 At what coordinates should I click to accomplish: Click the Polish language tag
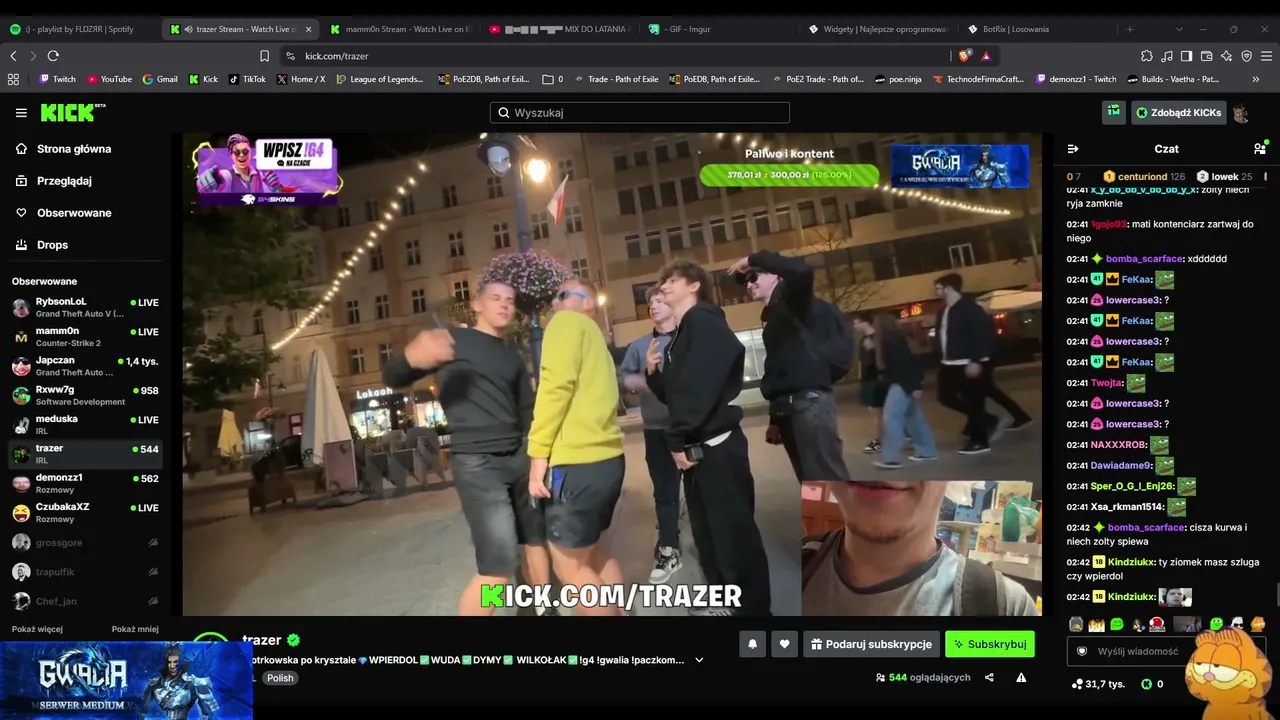280,678
